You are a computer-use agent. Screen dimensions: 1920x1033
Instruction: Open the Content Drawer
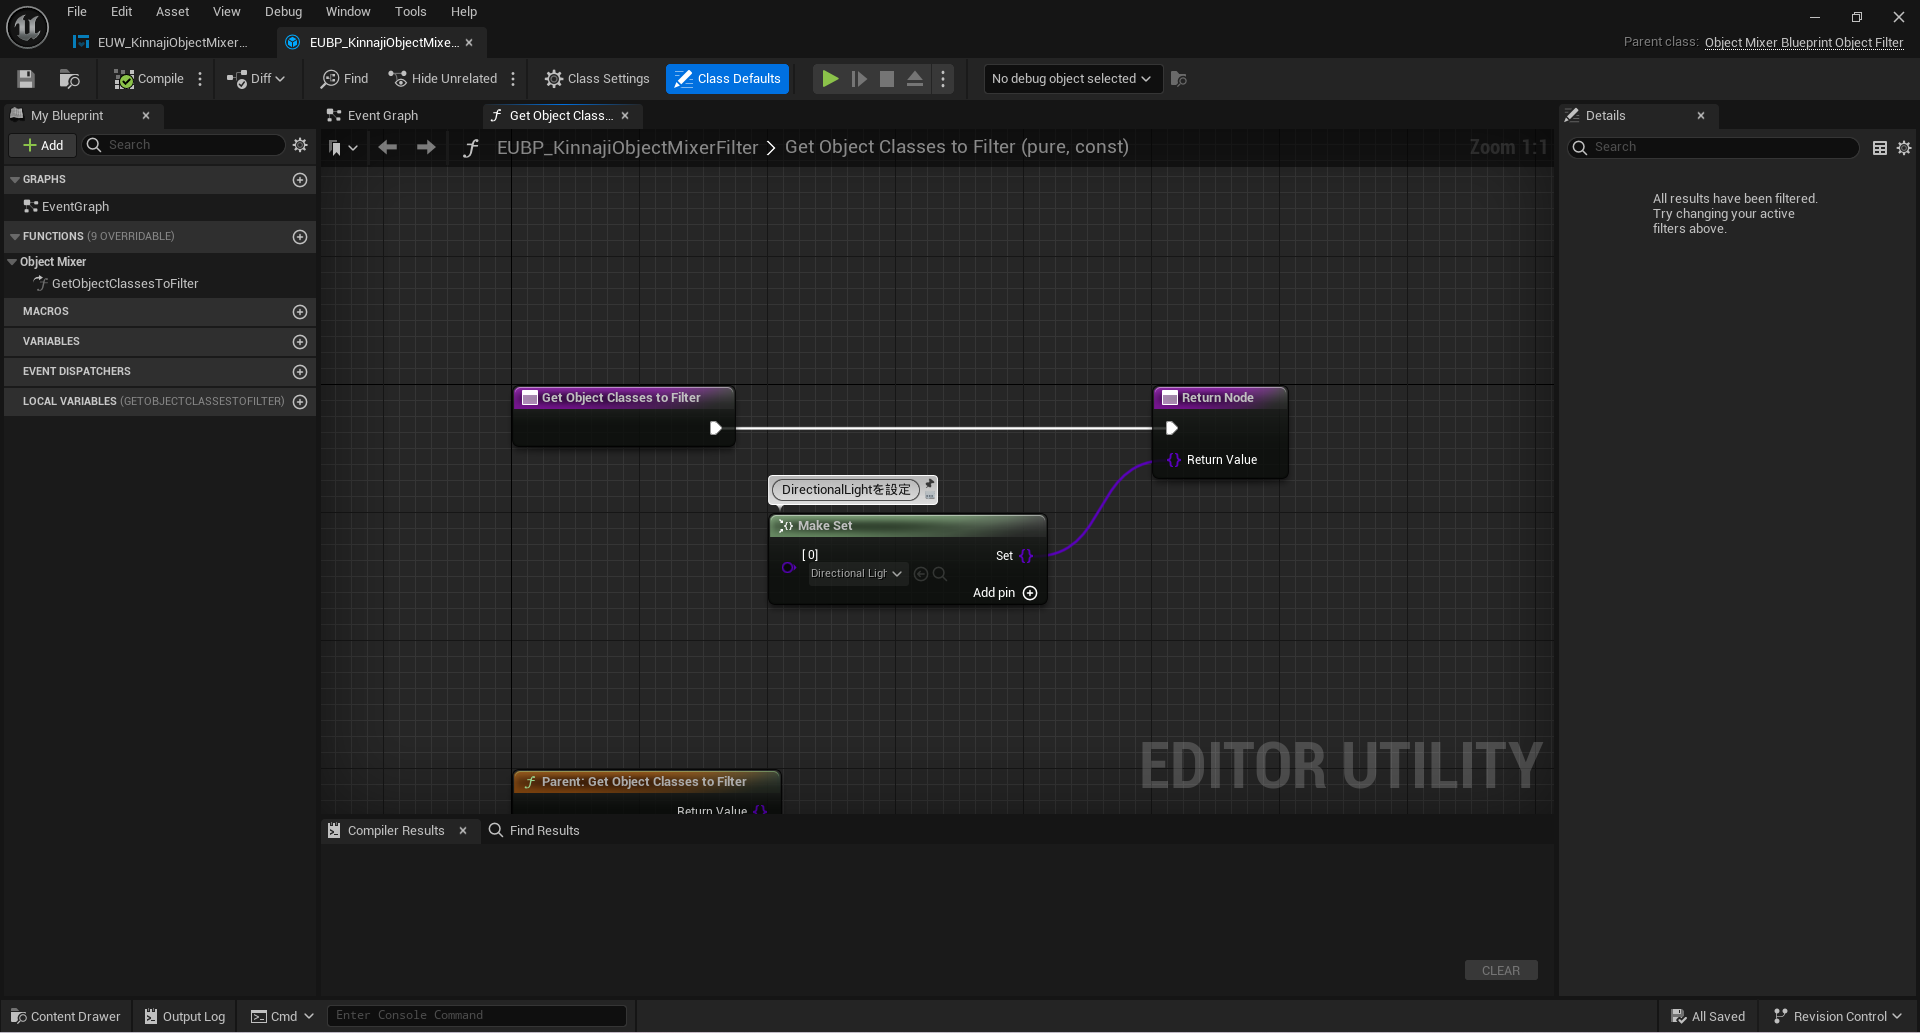[65, 1016]
